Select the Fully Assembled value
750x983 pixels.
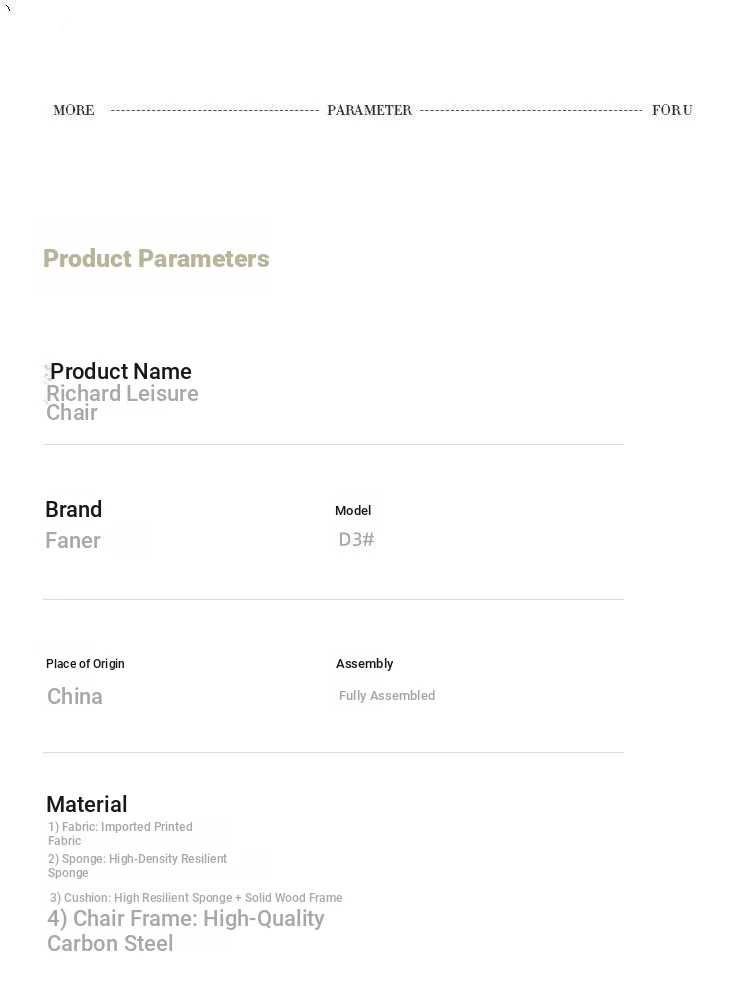coord(387,696)
